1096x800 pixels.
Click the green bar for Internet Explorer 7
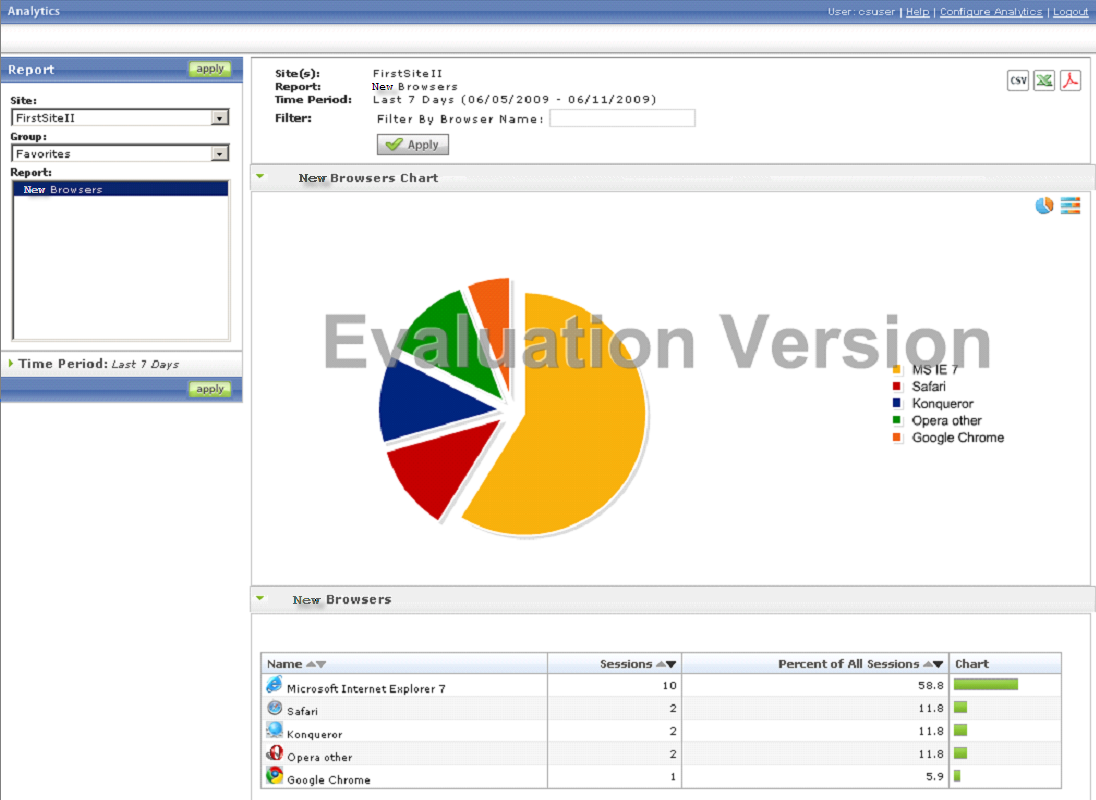pos(986,685)
